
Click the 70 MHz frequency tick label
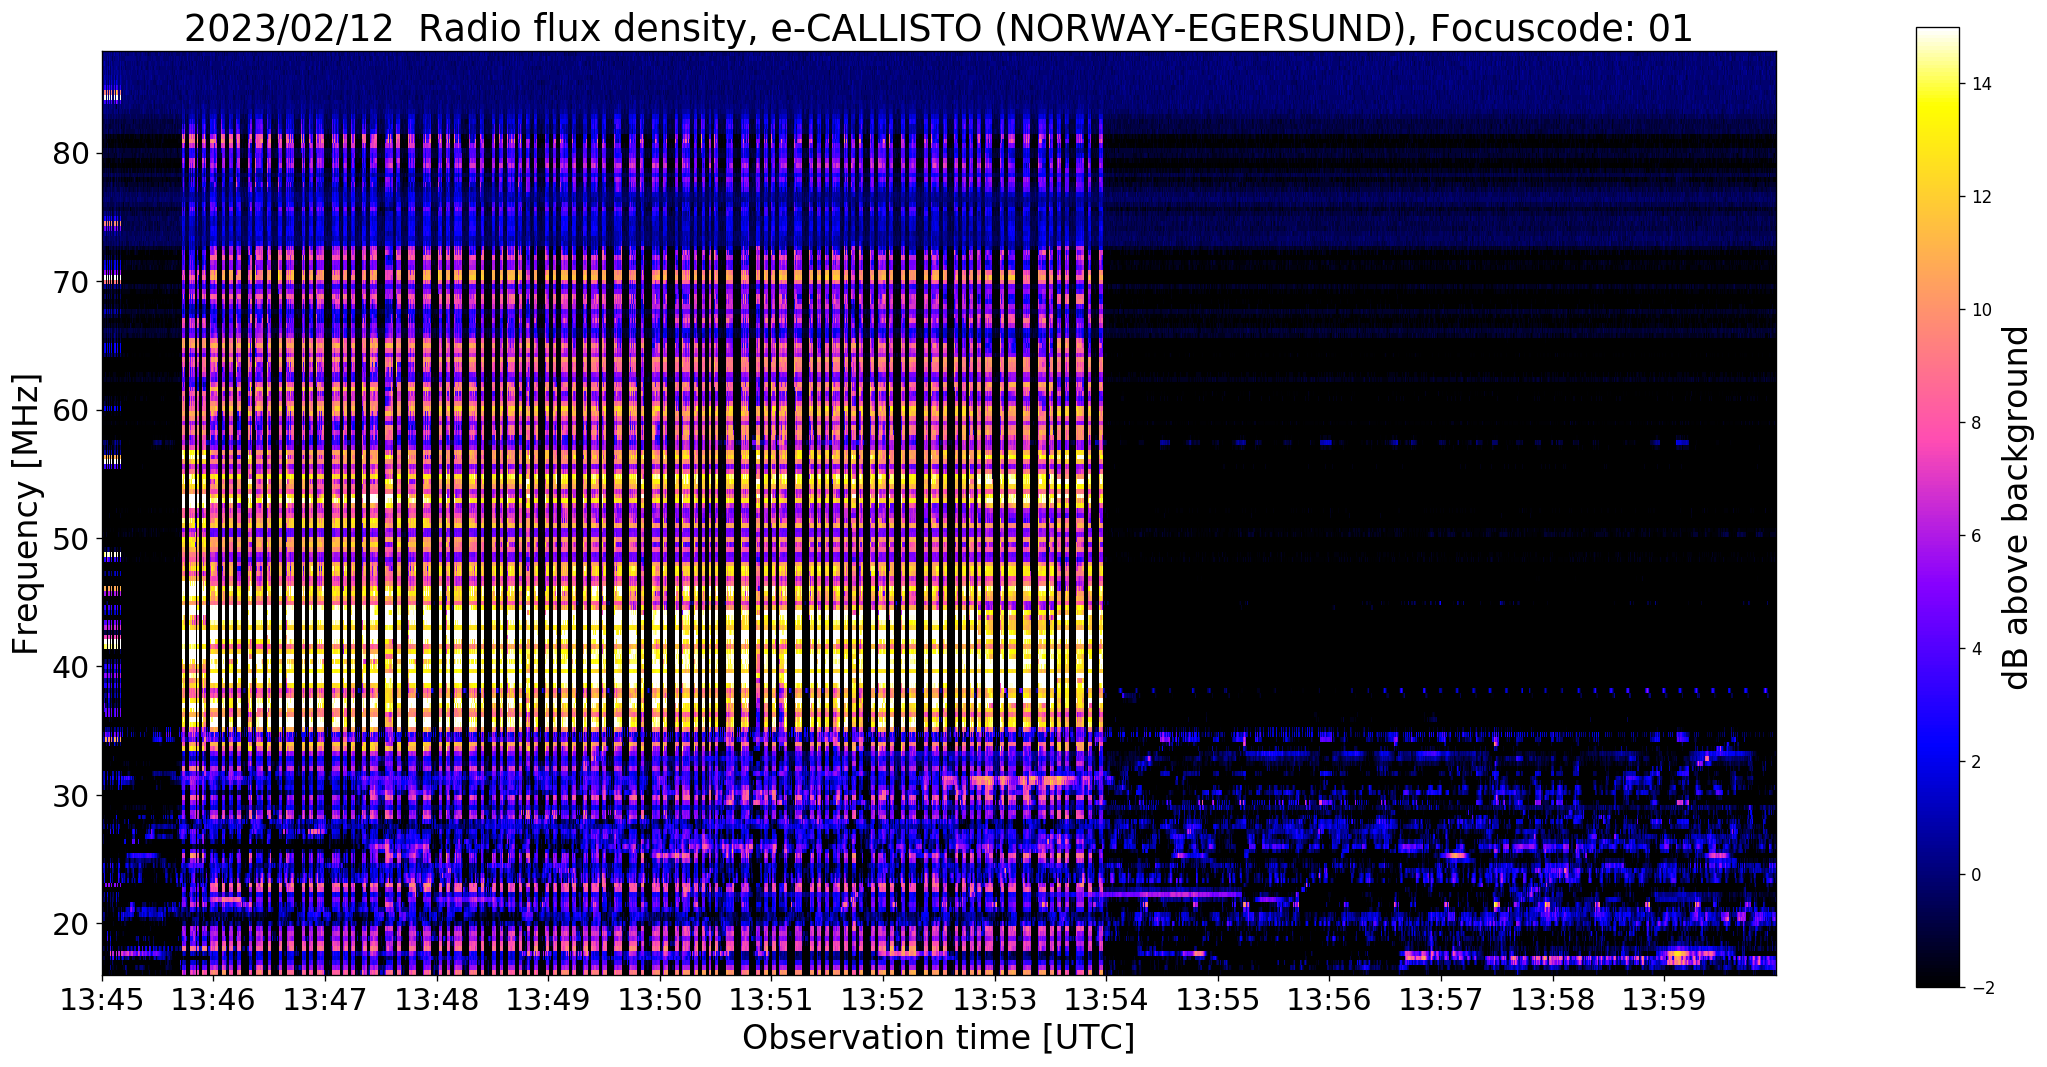click(x=72, y=282)
